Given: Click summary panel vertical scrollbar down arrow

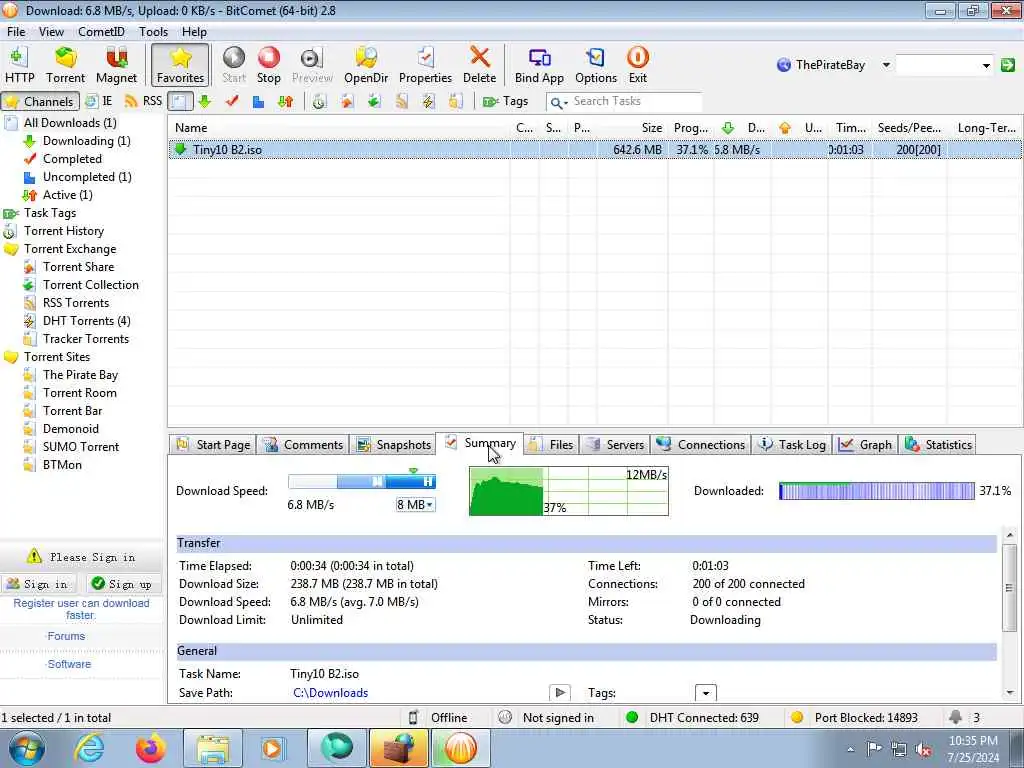Looking at the screenshot, I should pyautogui.click(x=1010, y=693).
